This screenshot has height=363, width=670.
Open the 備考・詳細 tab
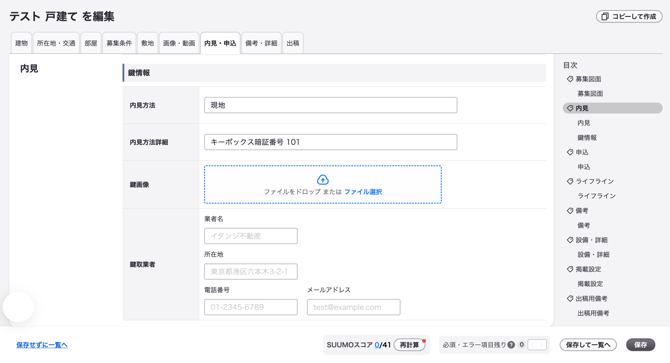click(x=261, y=43)
